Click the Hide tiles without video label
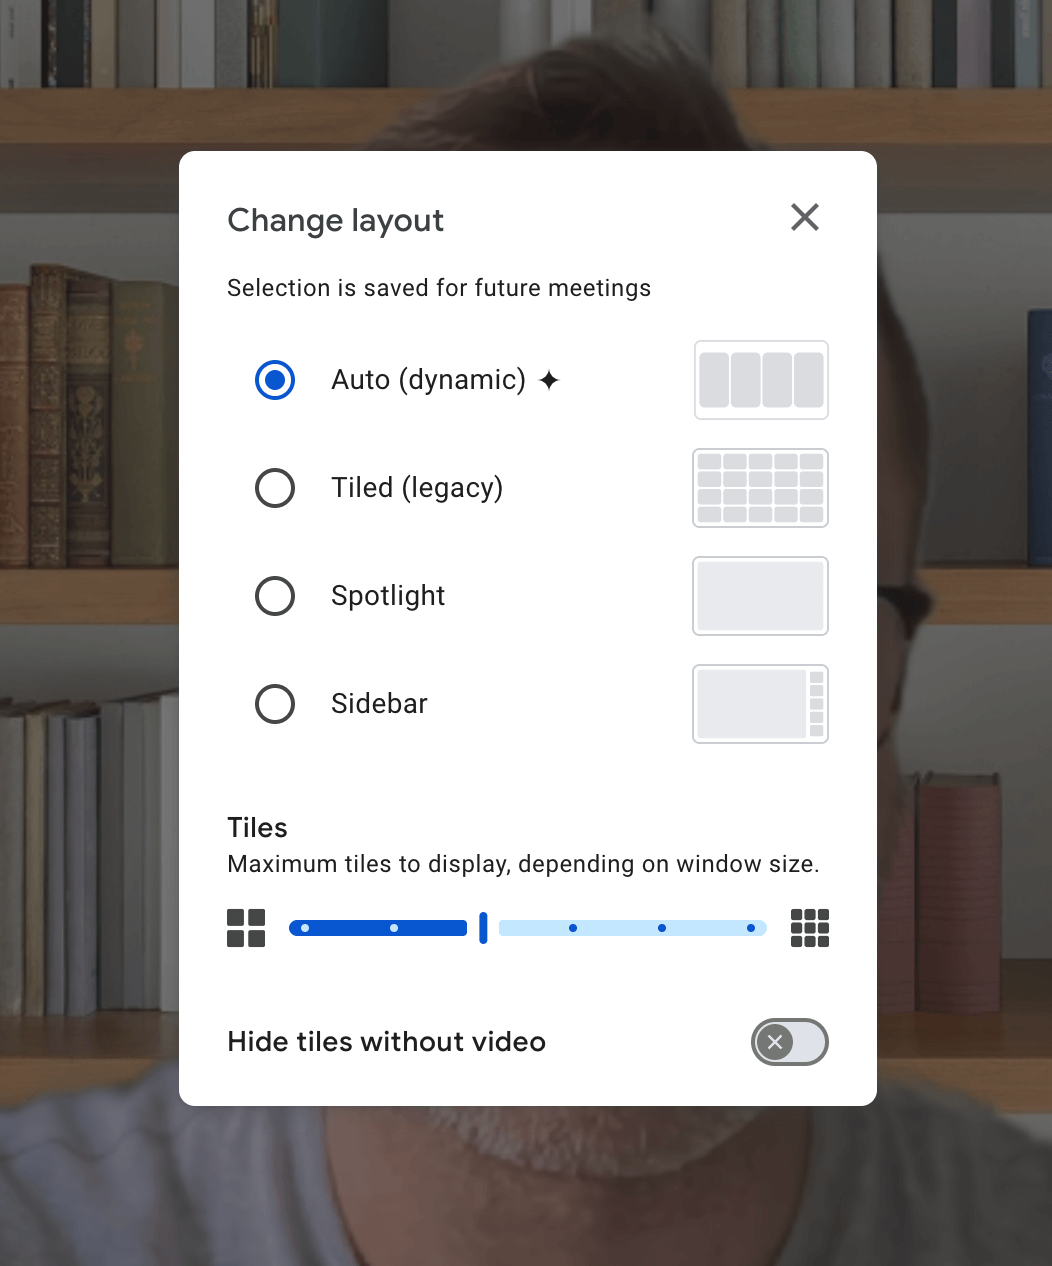This screenshot has height=1266, width=1052. click(x=386, y=1042)
